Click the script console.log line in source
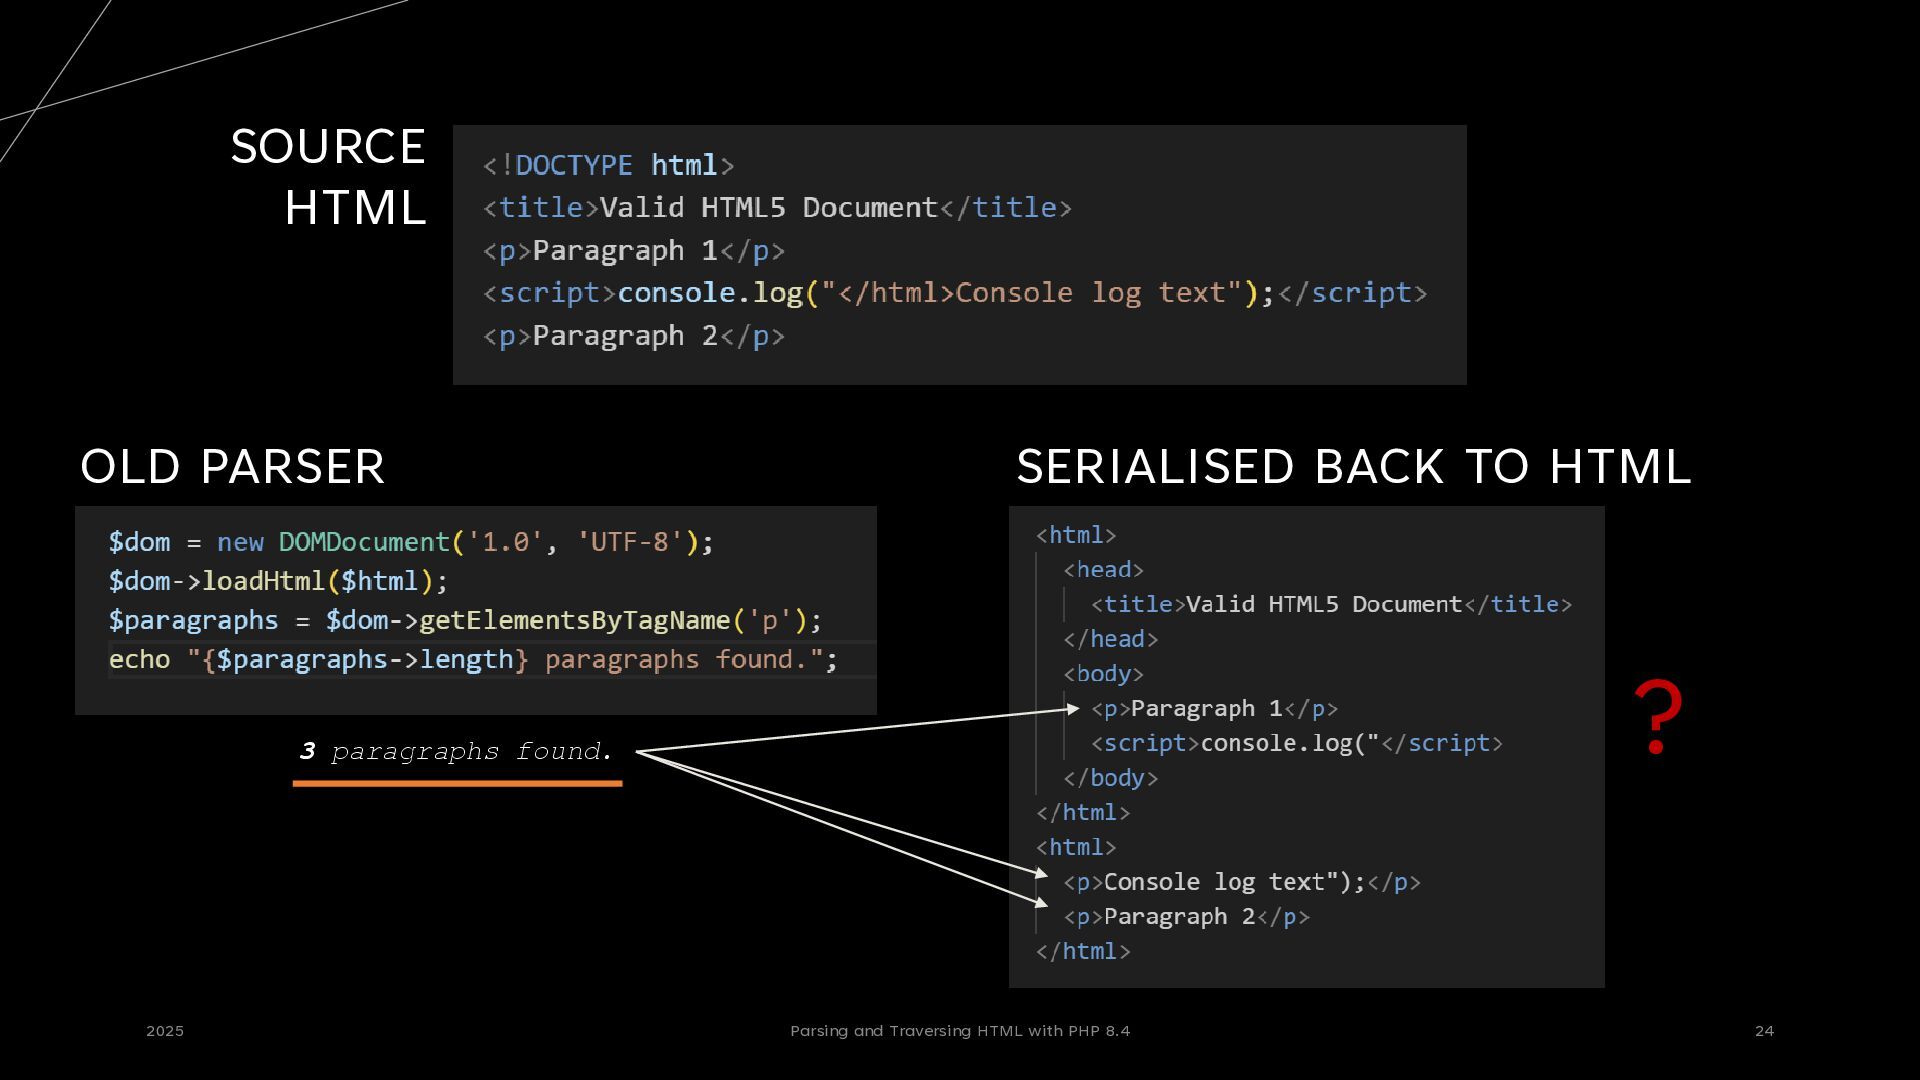Image resolution: width=1920 pixels, height=1080 pixels. 954,293
